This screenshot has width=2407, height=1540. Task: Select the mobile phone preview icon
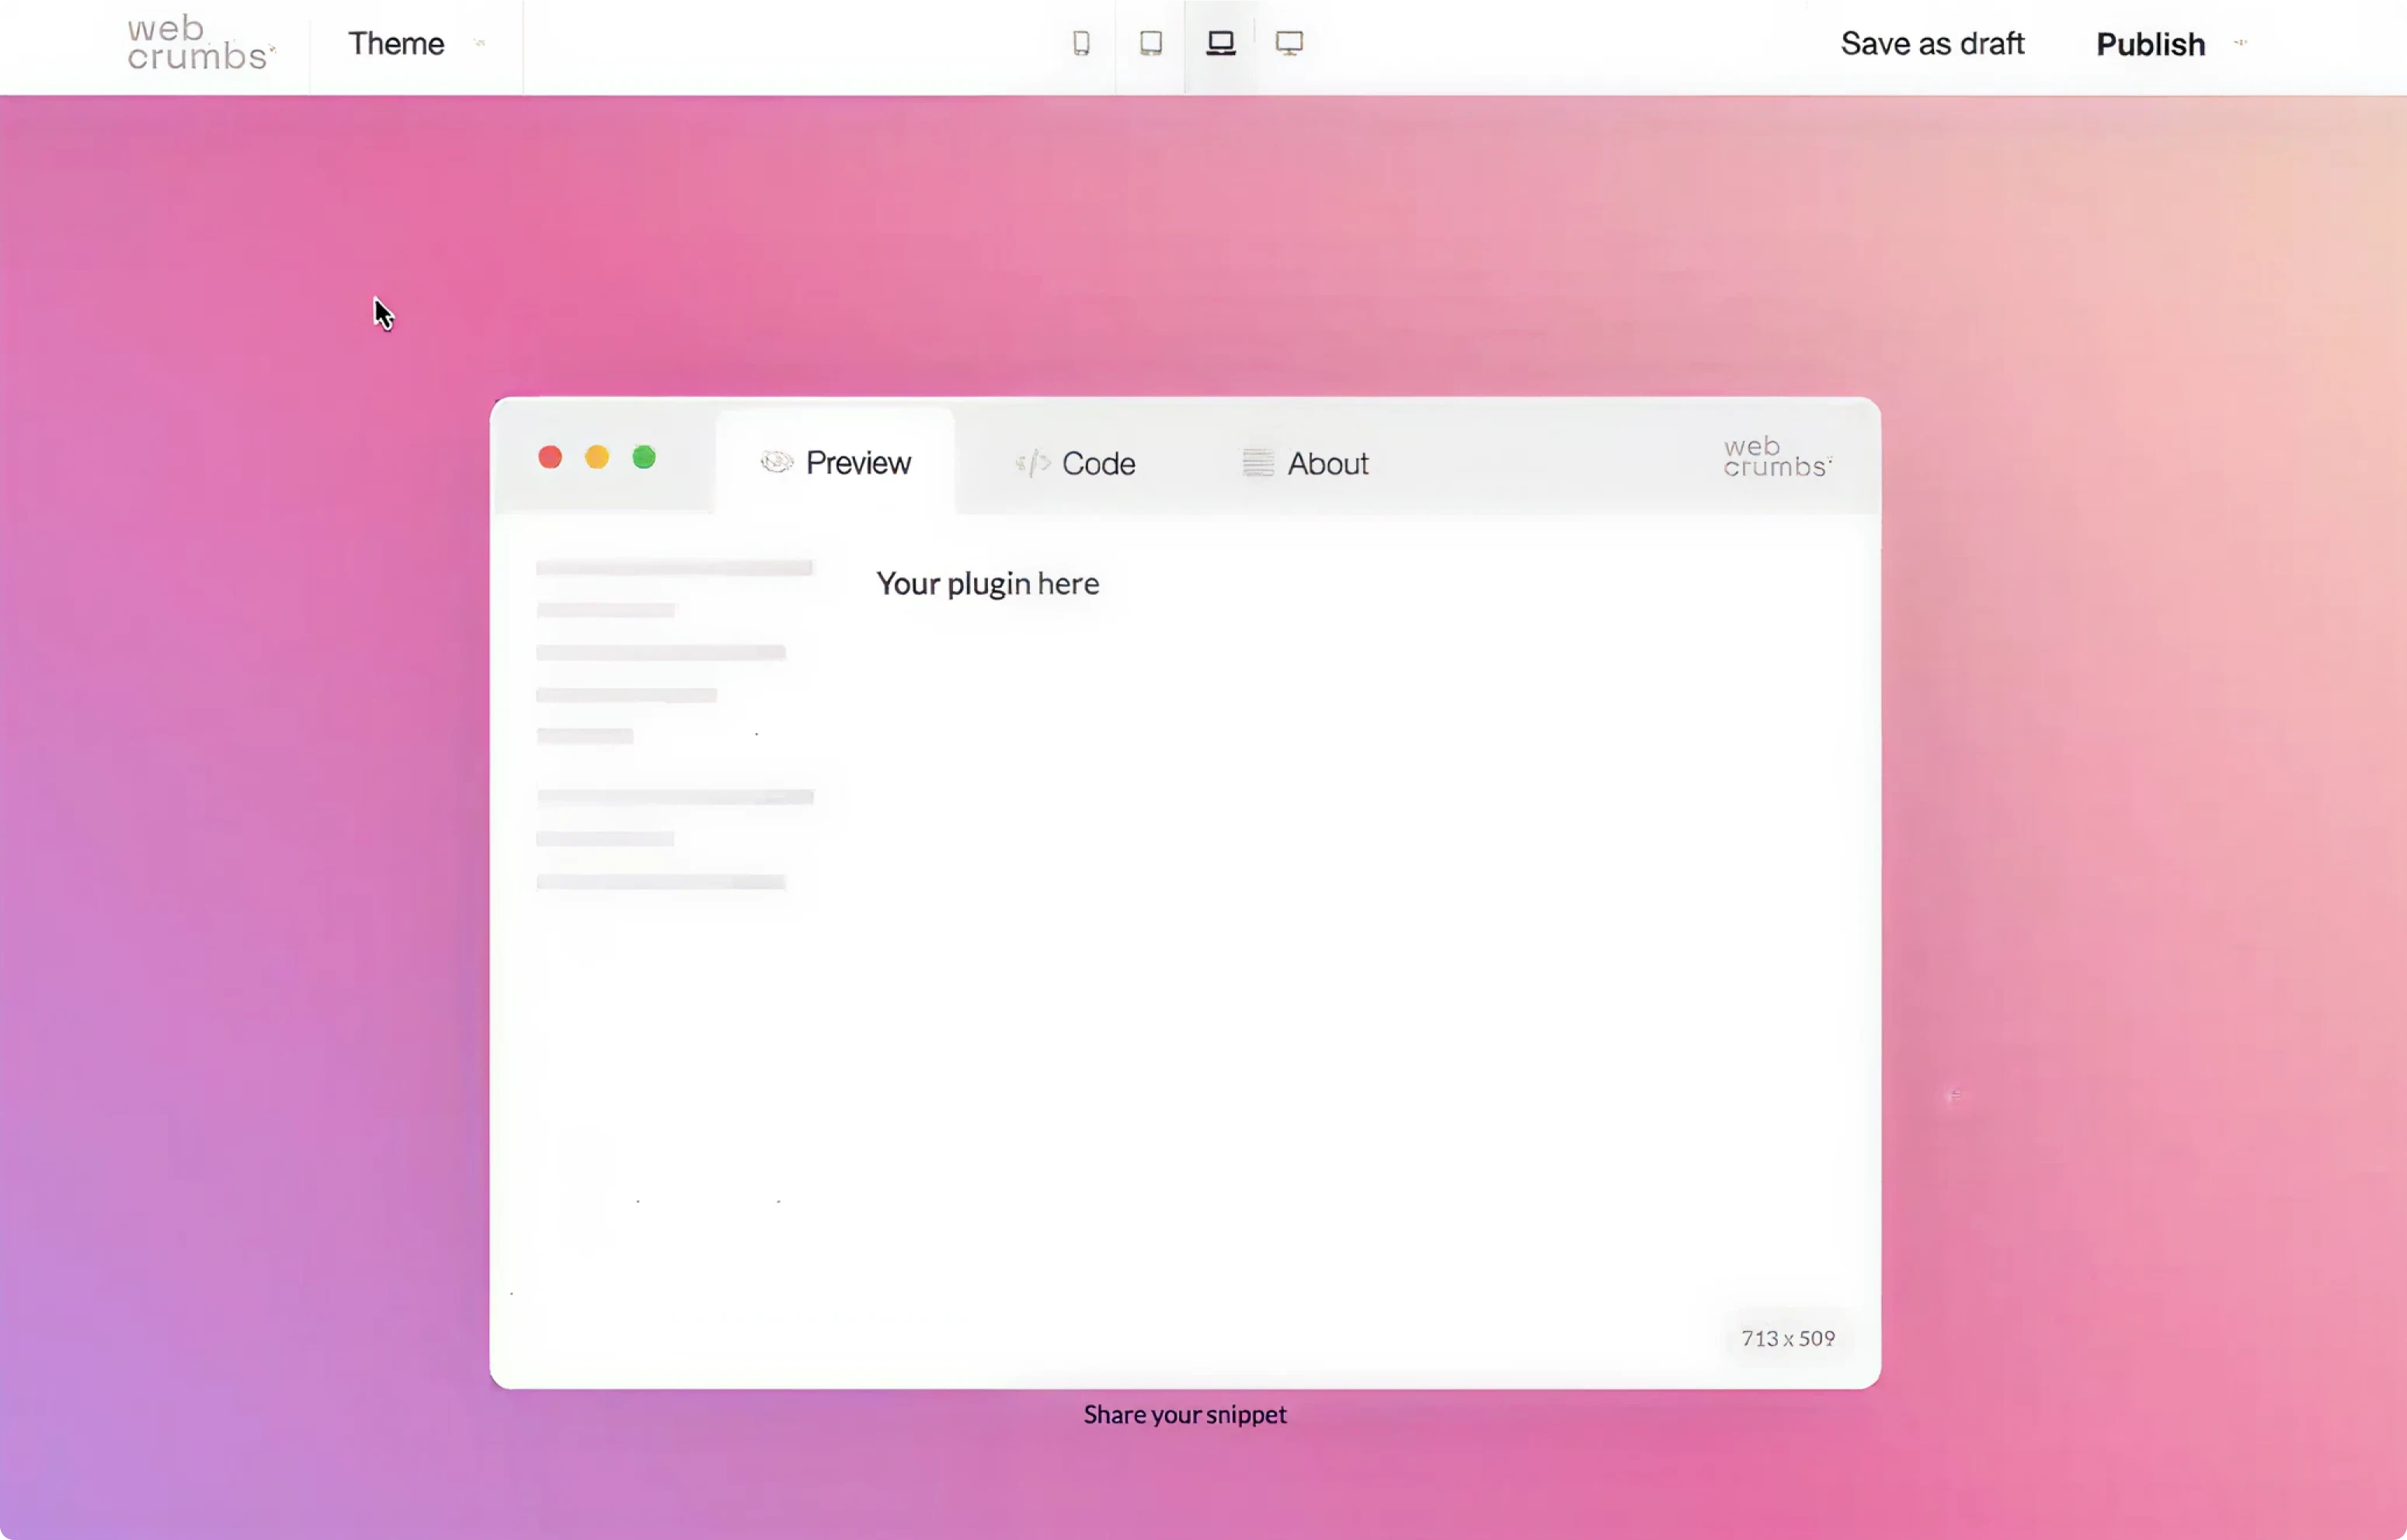coord(1081,43)
